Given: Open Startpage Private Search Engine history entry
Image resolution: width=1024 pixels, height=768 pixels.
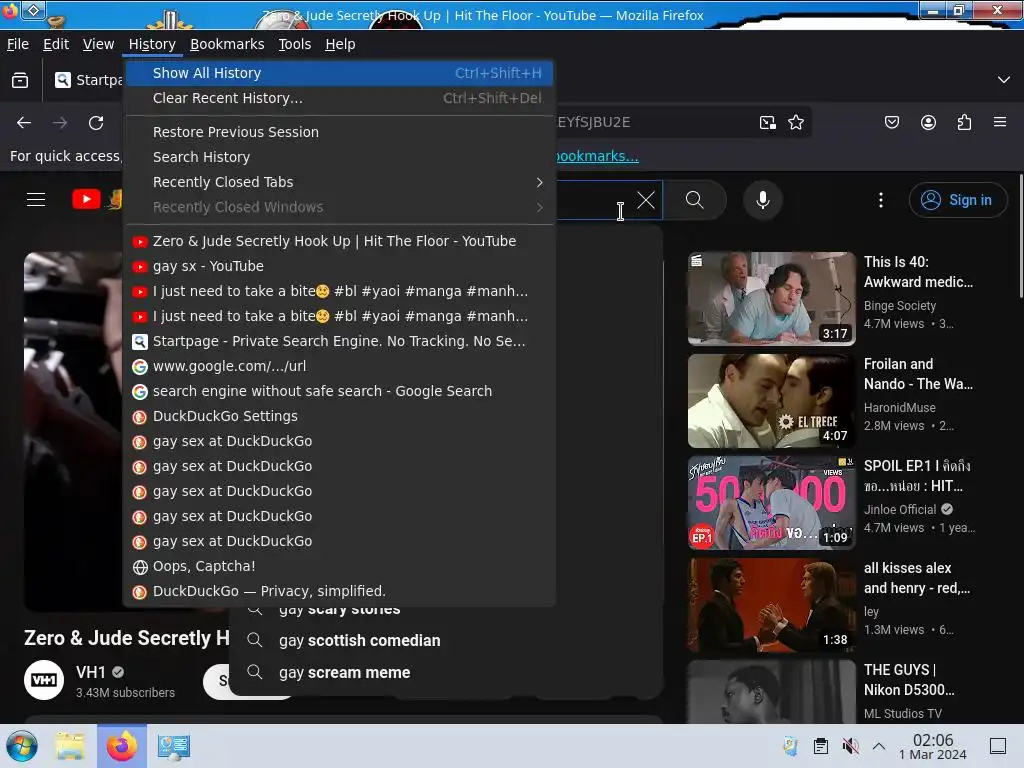Looking at the screenshot, I should [340, 342].
